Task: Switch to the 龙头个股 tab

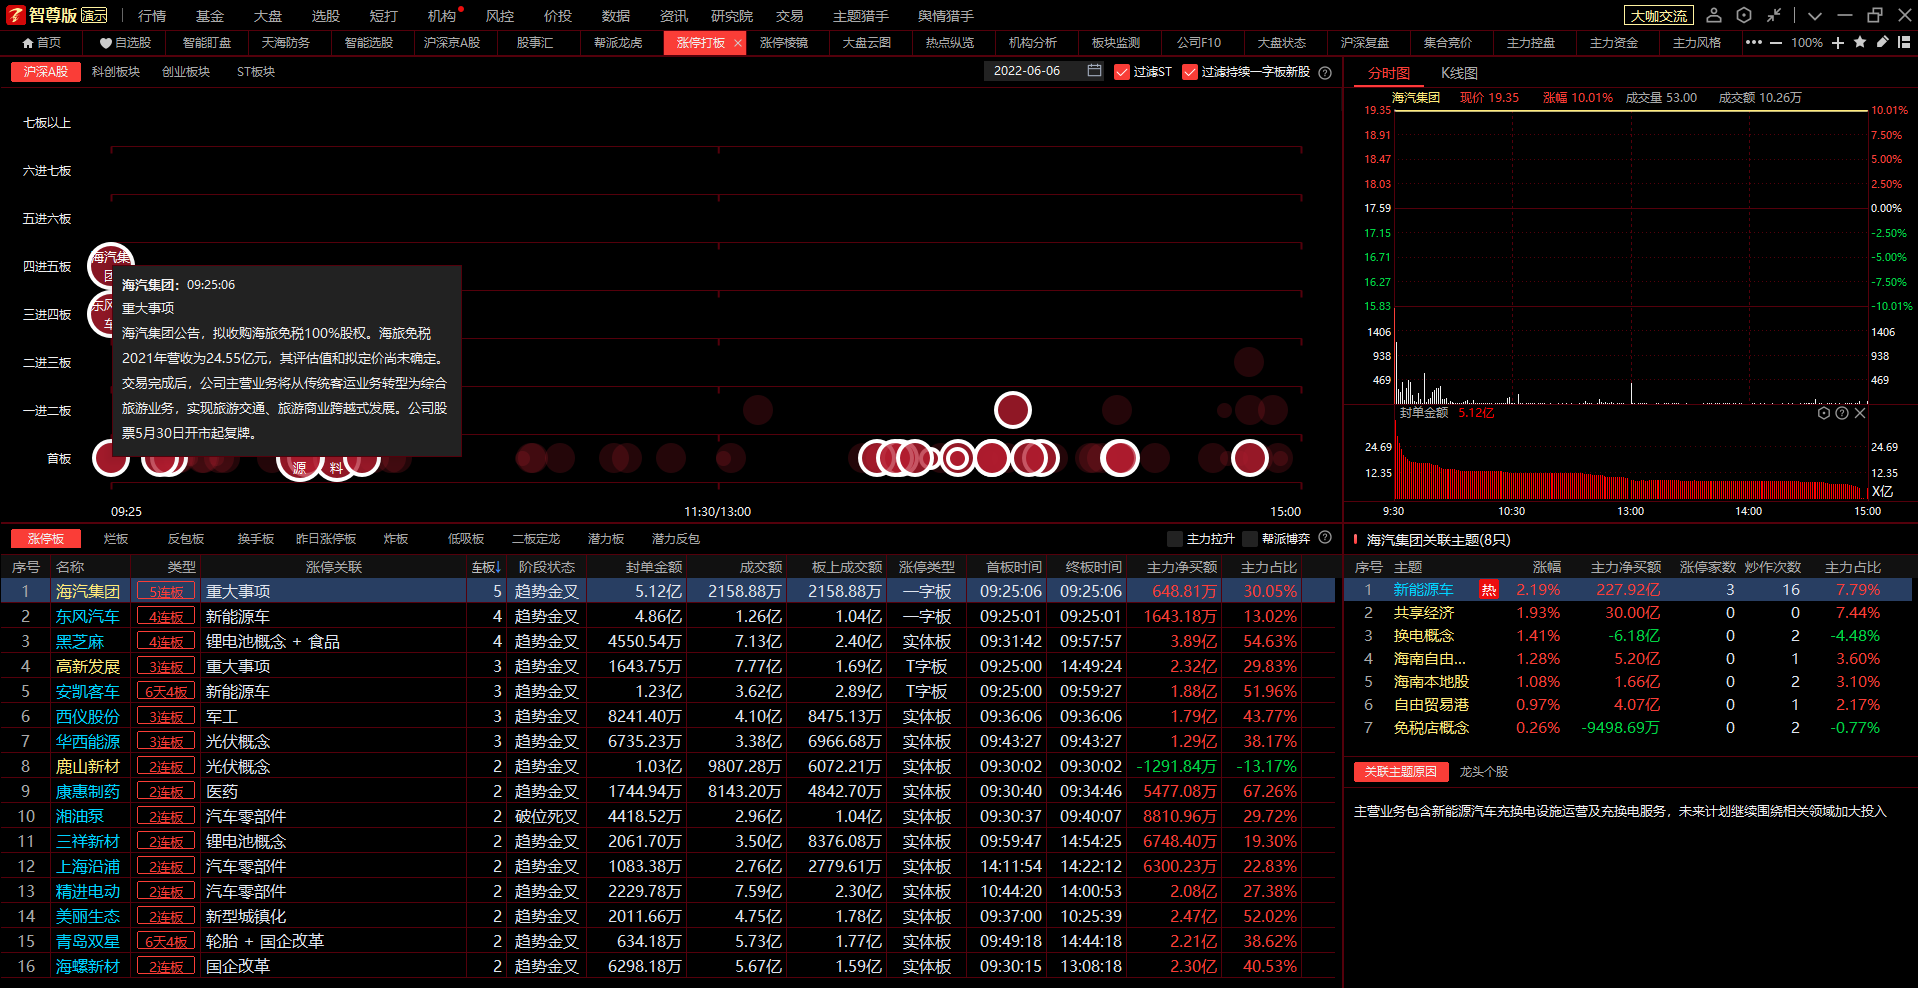Action: tap(1484, 772)
